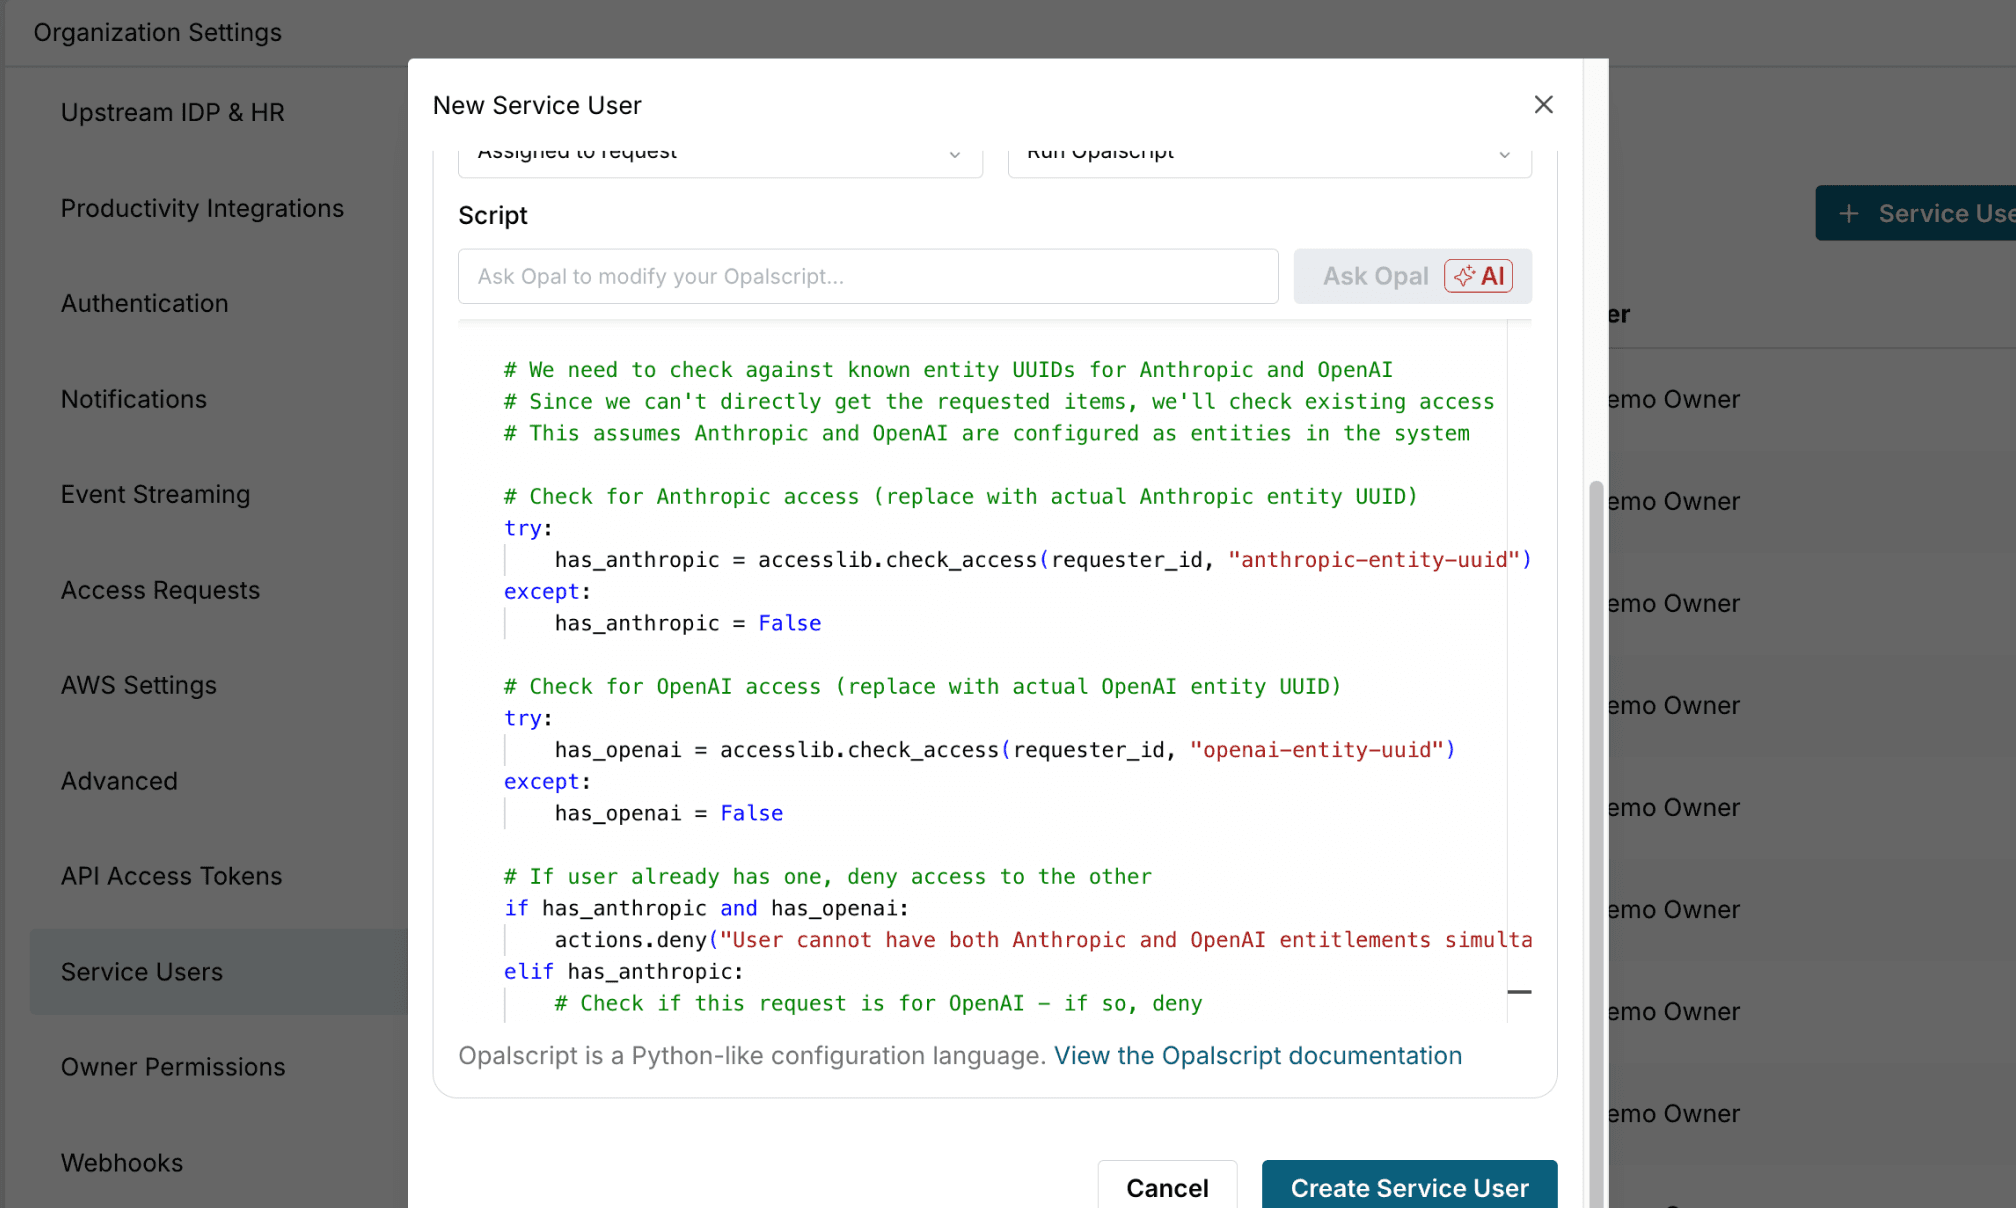Screen dimensions: 2016x1208
Task: Open Upstream IDP & HR settings
Action: click(x=172, y=112)
